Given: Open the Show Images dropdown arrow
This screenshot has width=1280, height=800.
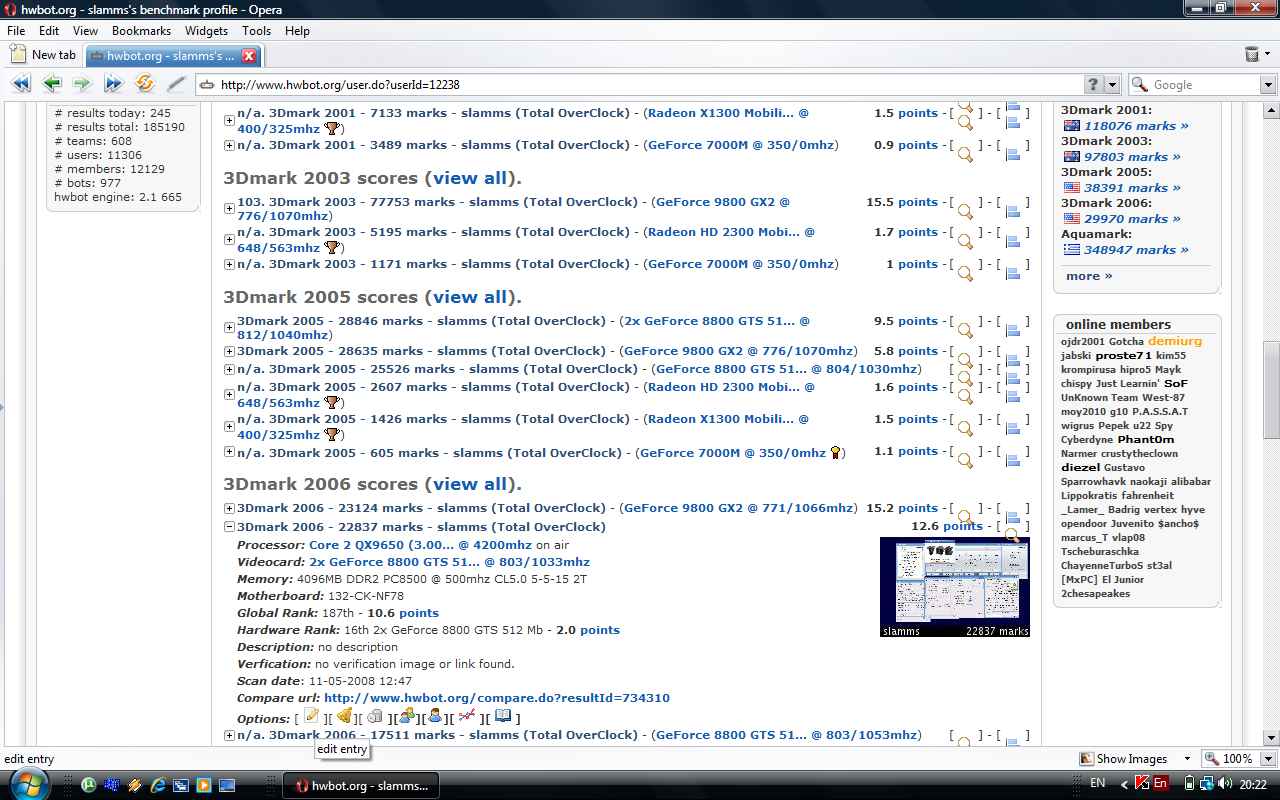Looking at the screenshot, I should (x=1187, y=759).
